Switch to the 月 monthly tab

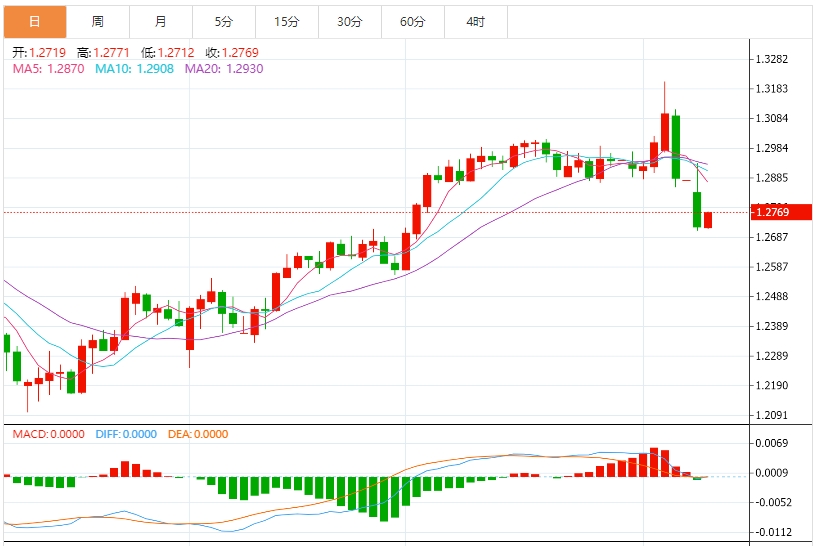tap(161, 22)
